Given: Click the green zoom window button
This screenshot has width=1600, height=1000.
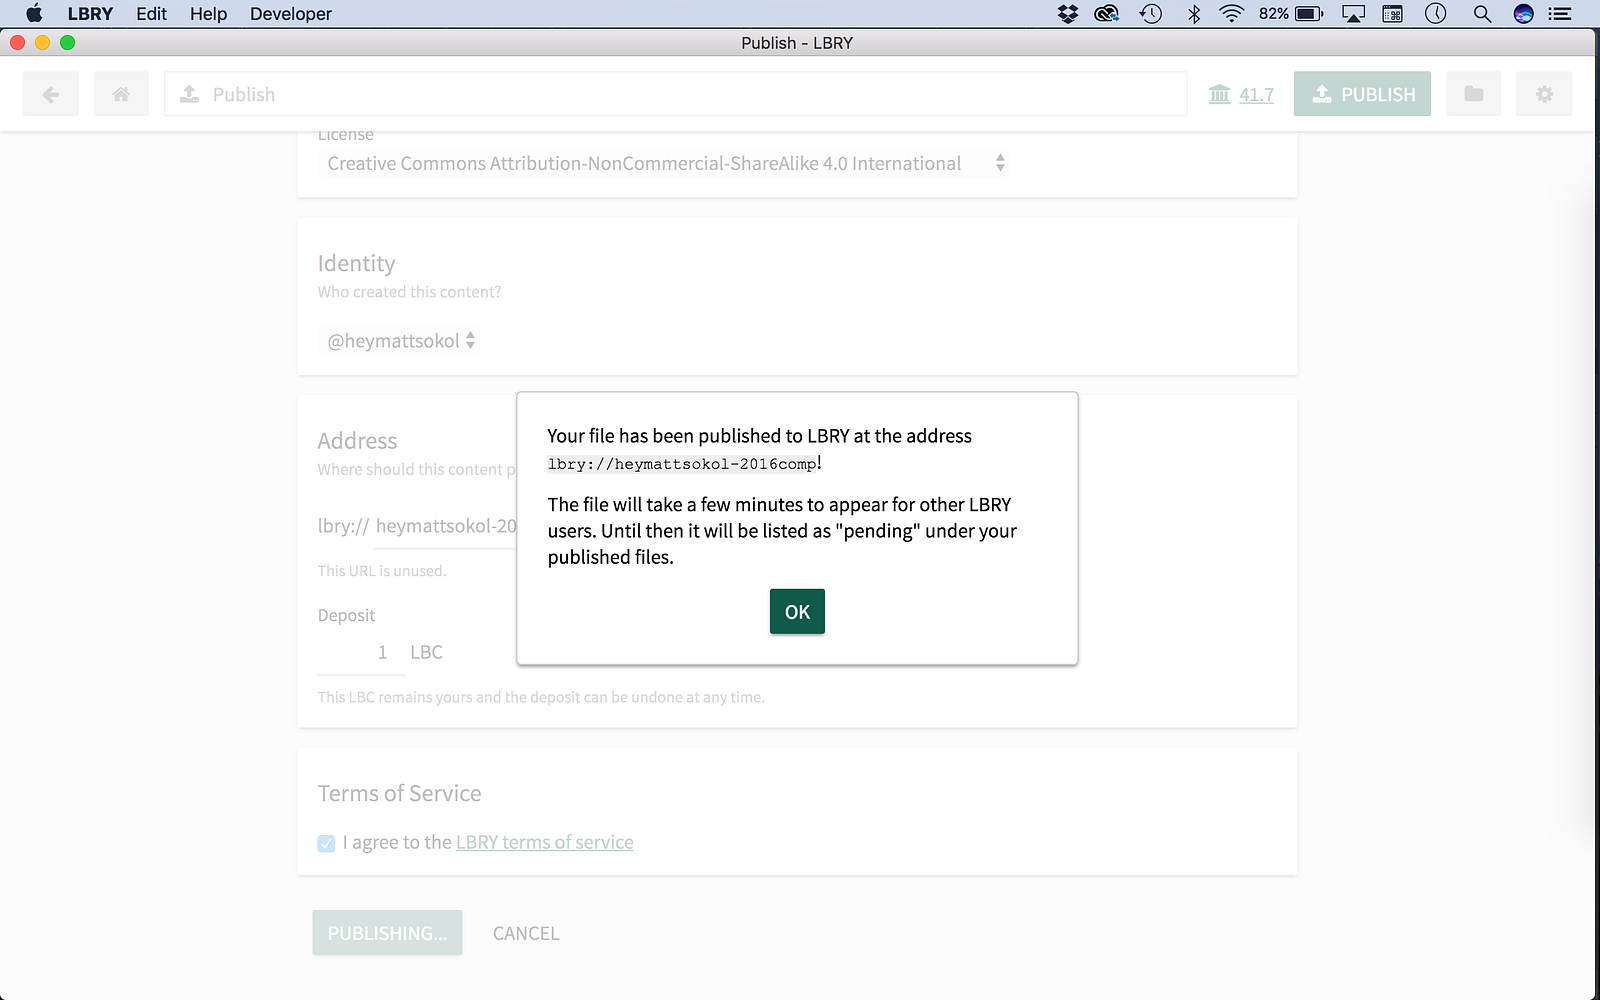Looking at the screenshot, I should 67,42.
